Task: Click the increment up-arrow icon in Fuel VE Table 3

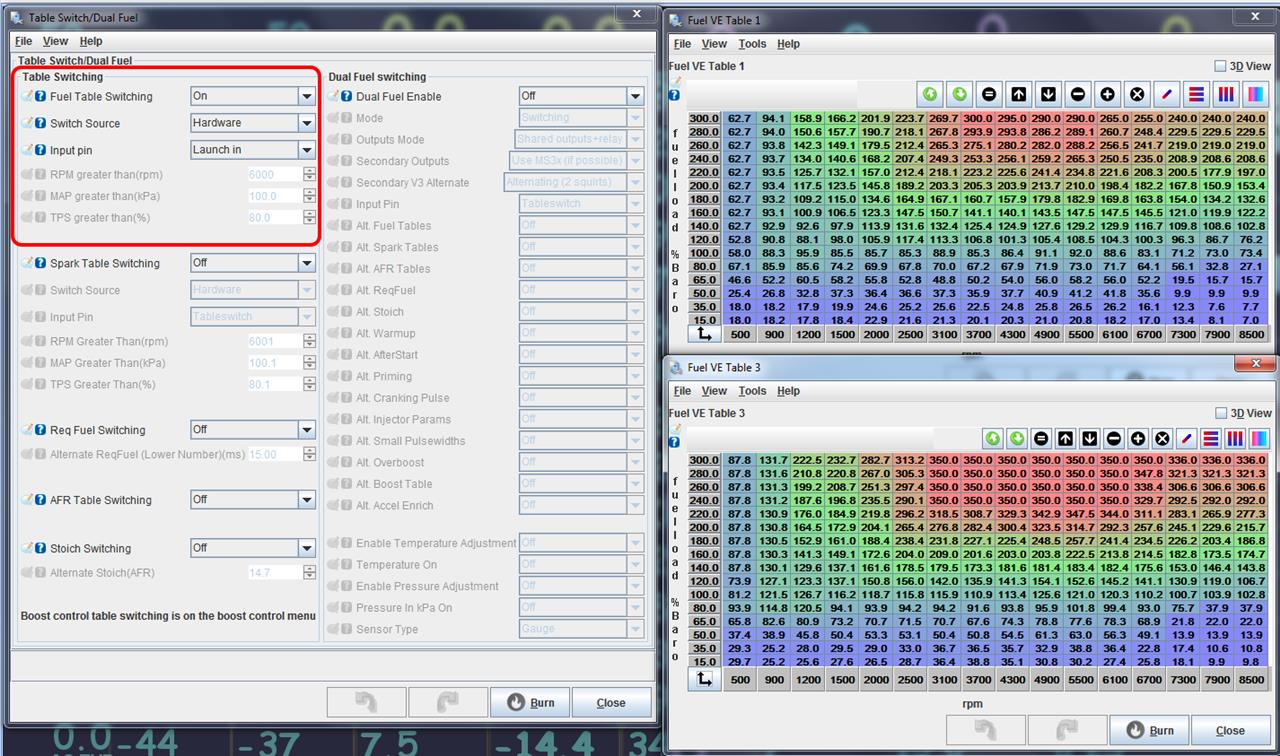Action: [1065, 438]
